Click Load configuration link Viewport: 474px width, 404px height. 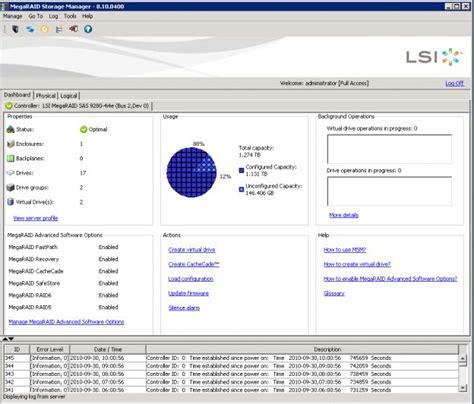(x=191, y=279)
